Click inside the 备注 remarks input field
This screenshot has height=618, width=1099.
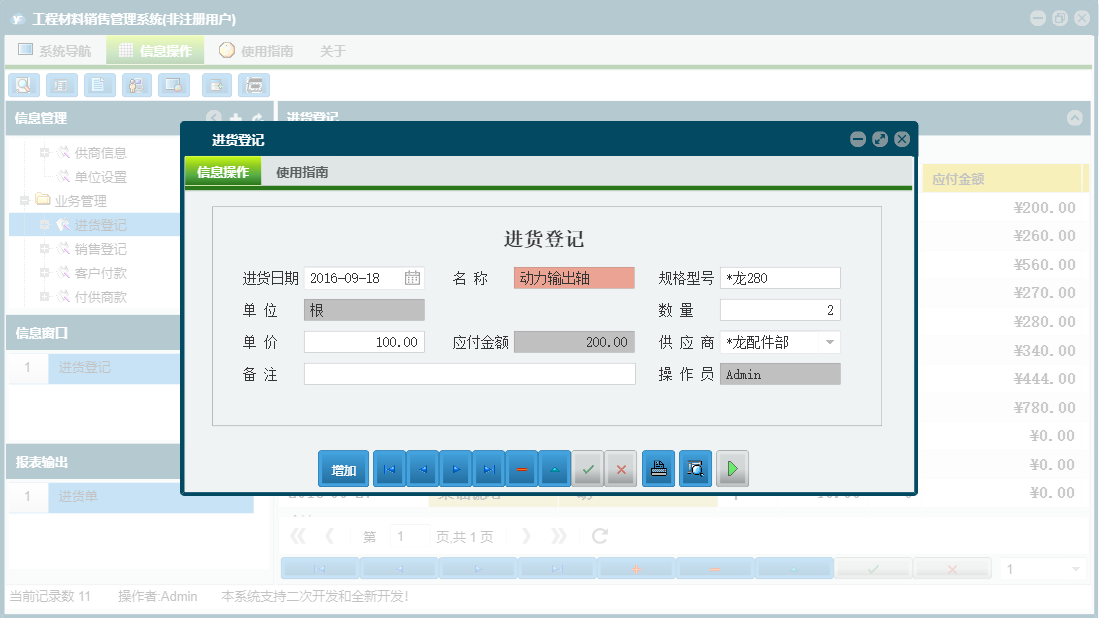(470, 374)
